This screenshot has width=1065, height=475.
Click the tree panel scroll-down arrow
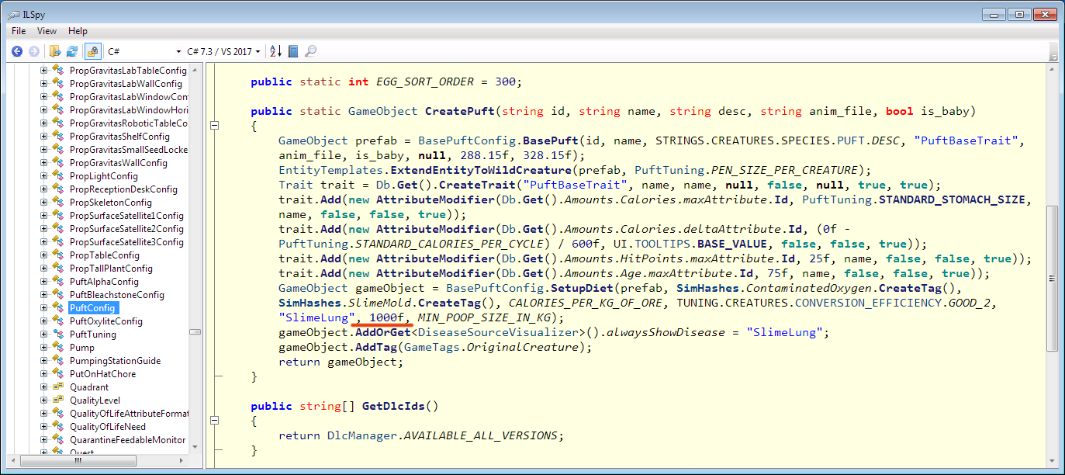pos(195,448)
